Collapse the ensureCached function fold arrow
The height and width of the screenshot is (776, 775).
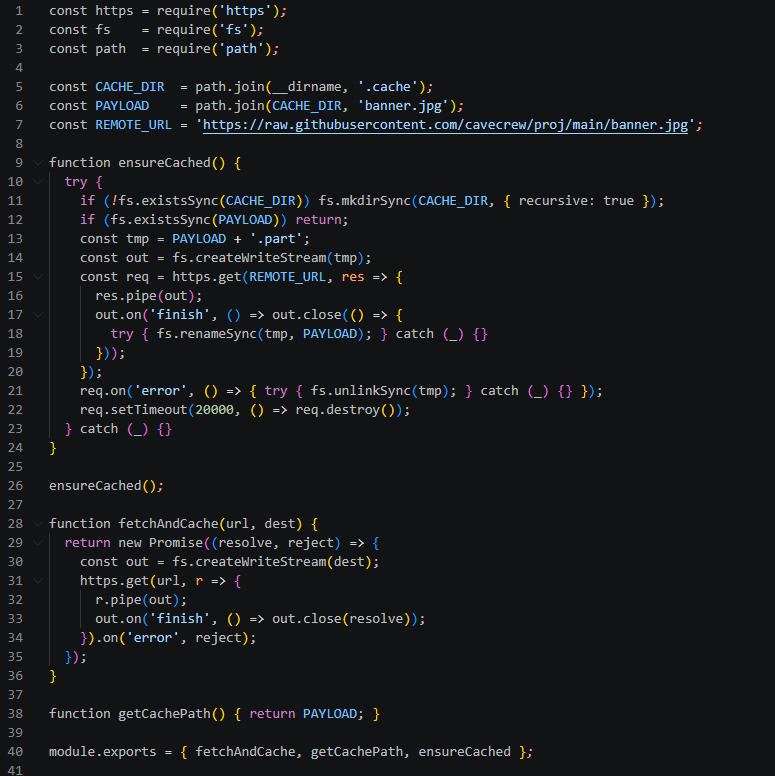click(38, 163)
